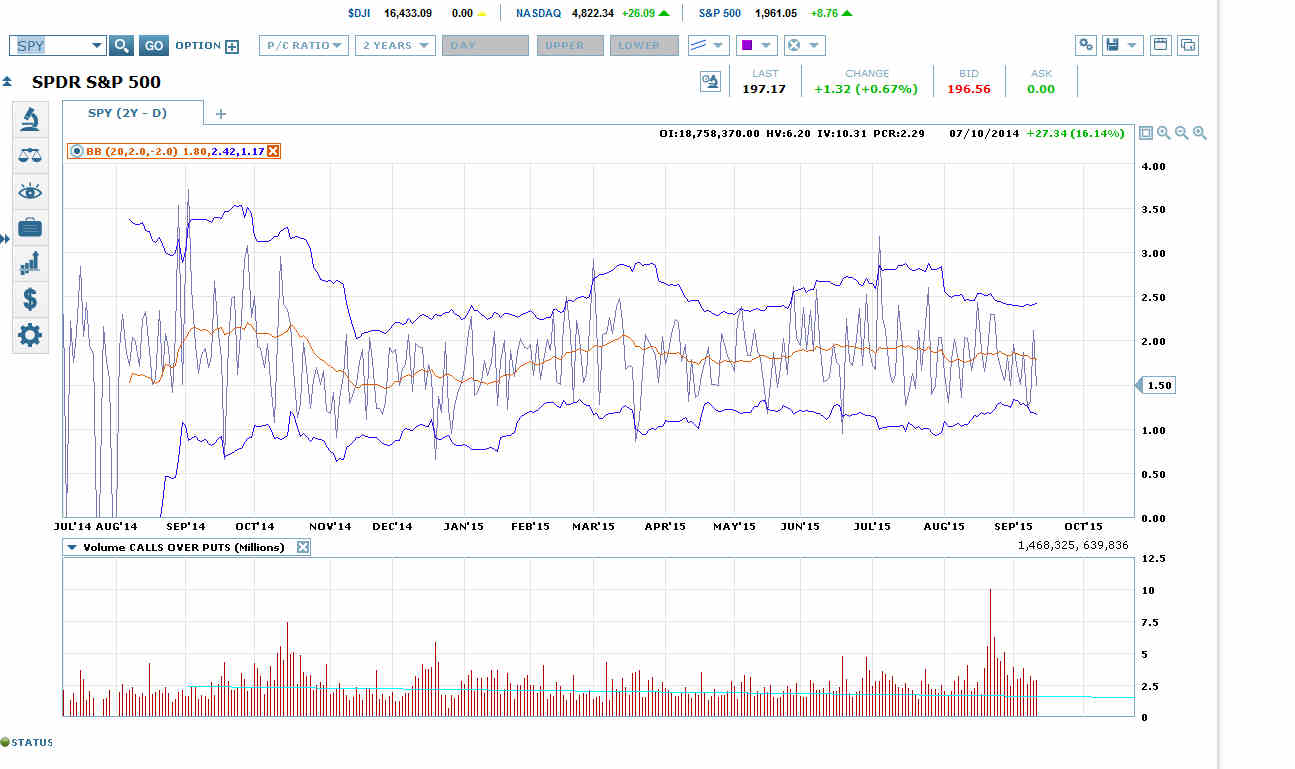Open the eye watchlist sidebar icon
Screen dimensions: 1295x769
30,191
